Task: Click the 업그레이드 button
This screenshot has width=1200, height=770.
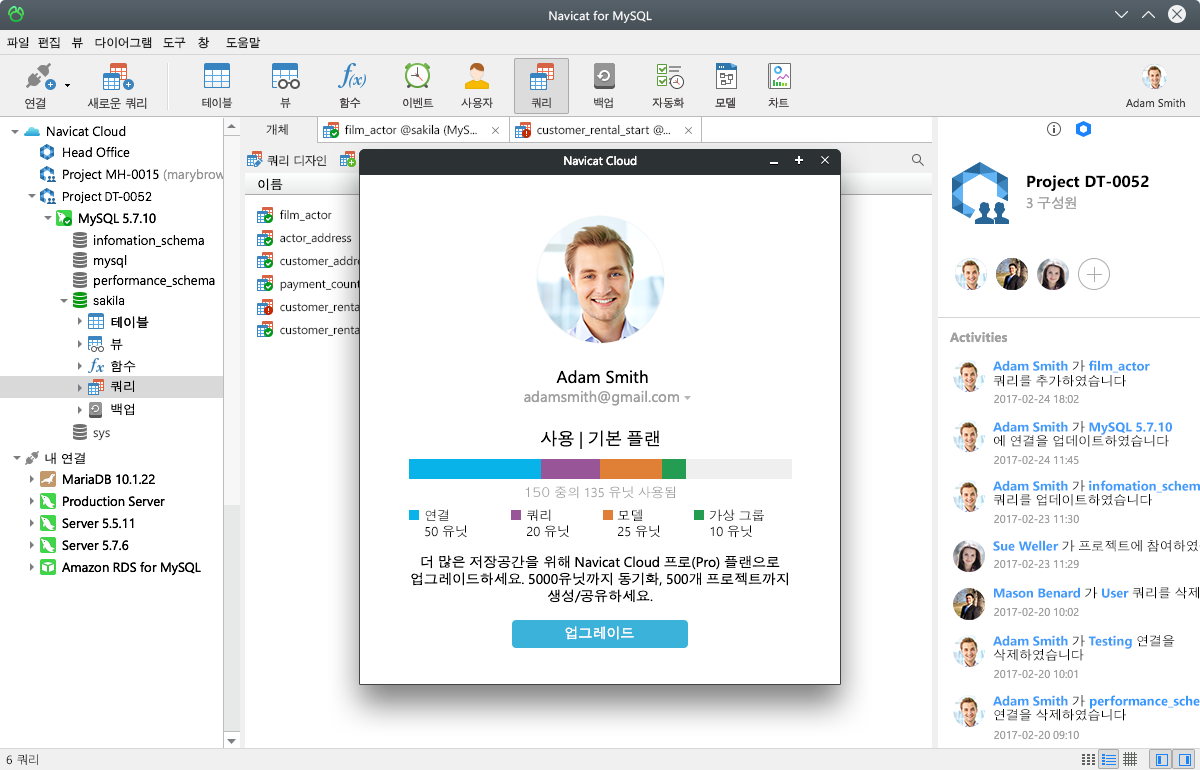Action: (x=599, y=634)
